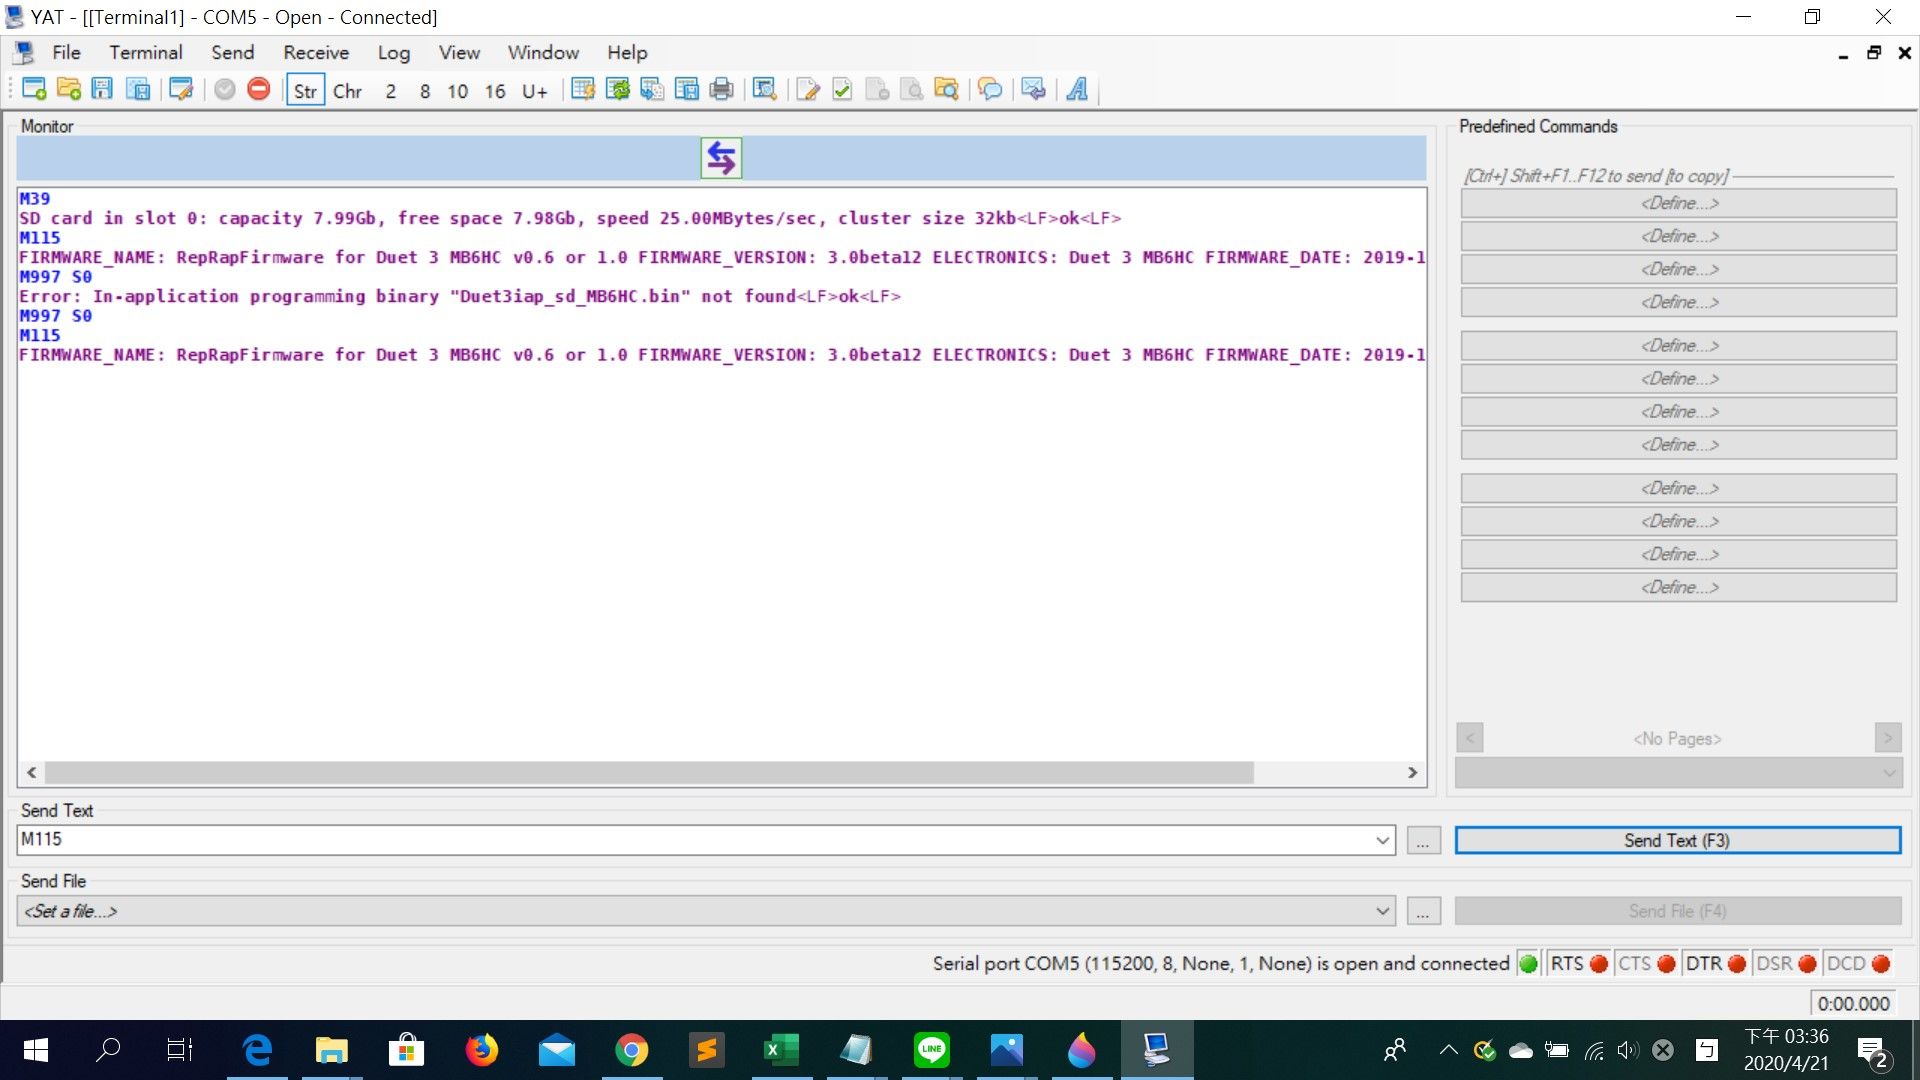Click next predefined page arrow button
1920x1080 pixels.
[1887, 738]
